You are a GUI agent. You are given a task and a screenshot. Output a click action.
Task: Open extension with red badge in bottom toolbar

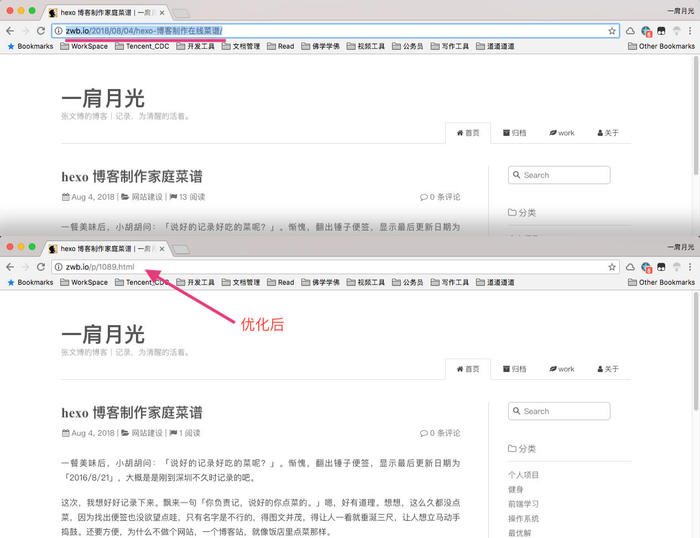point(646,267)
